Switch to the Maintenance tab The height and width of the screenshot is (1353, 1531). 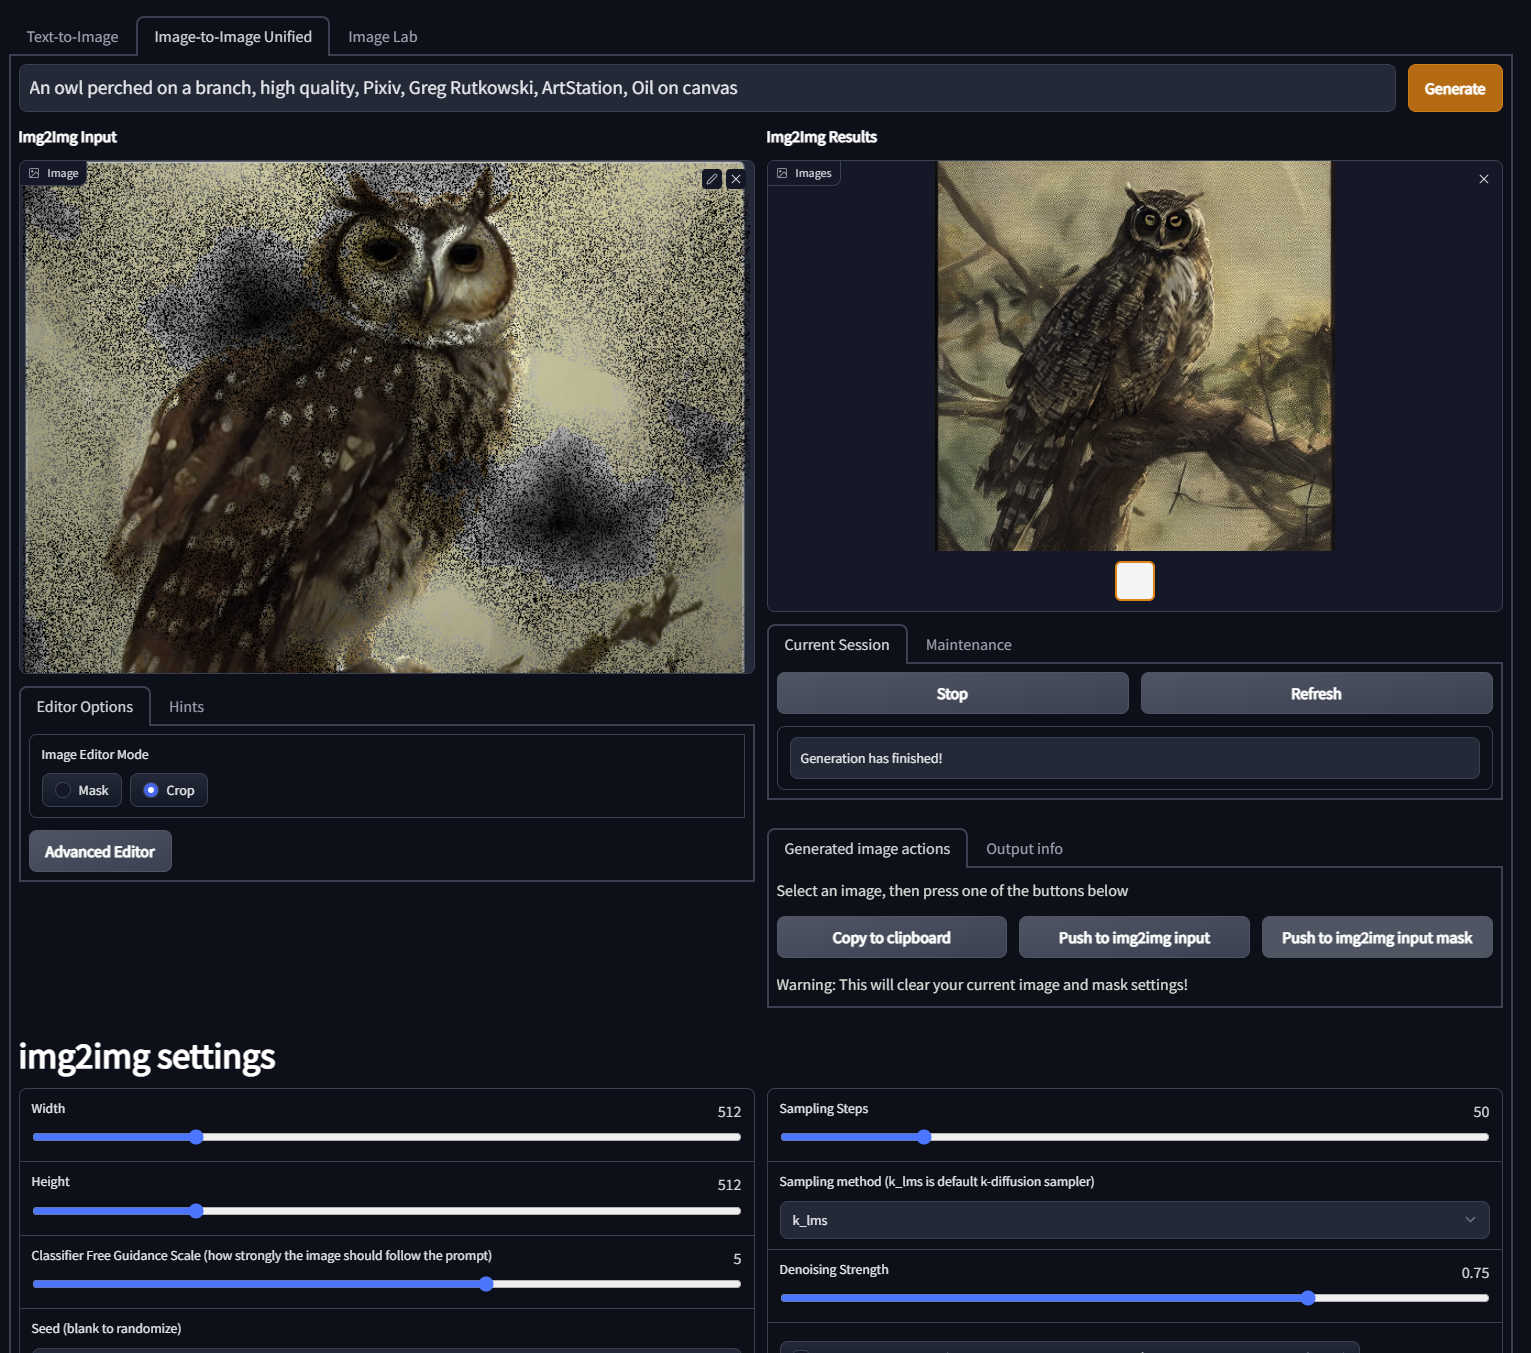coord(967,644)
